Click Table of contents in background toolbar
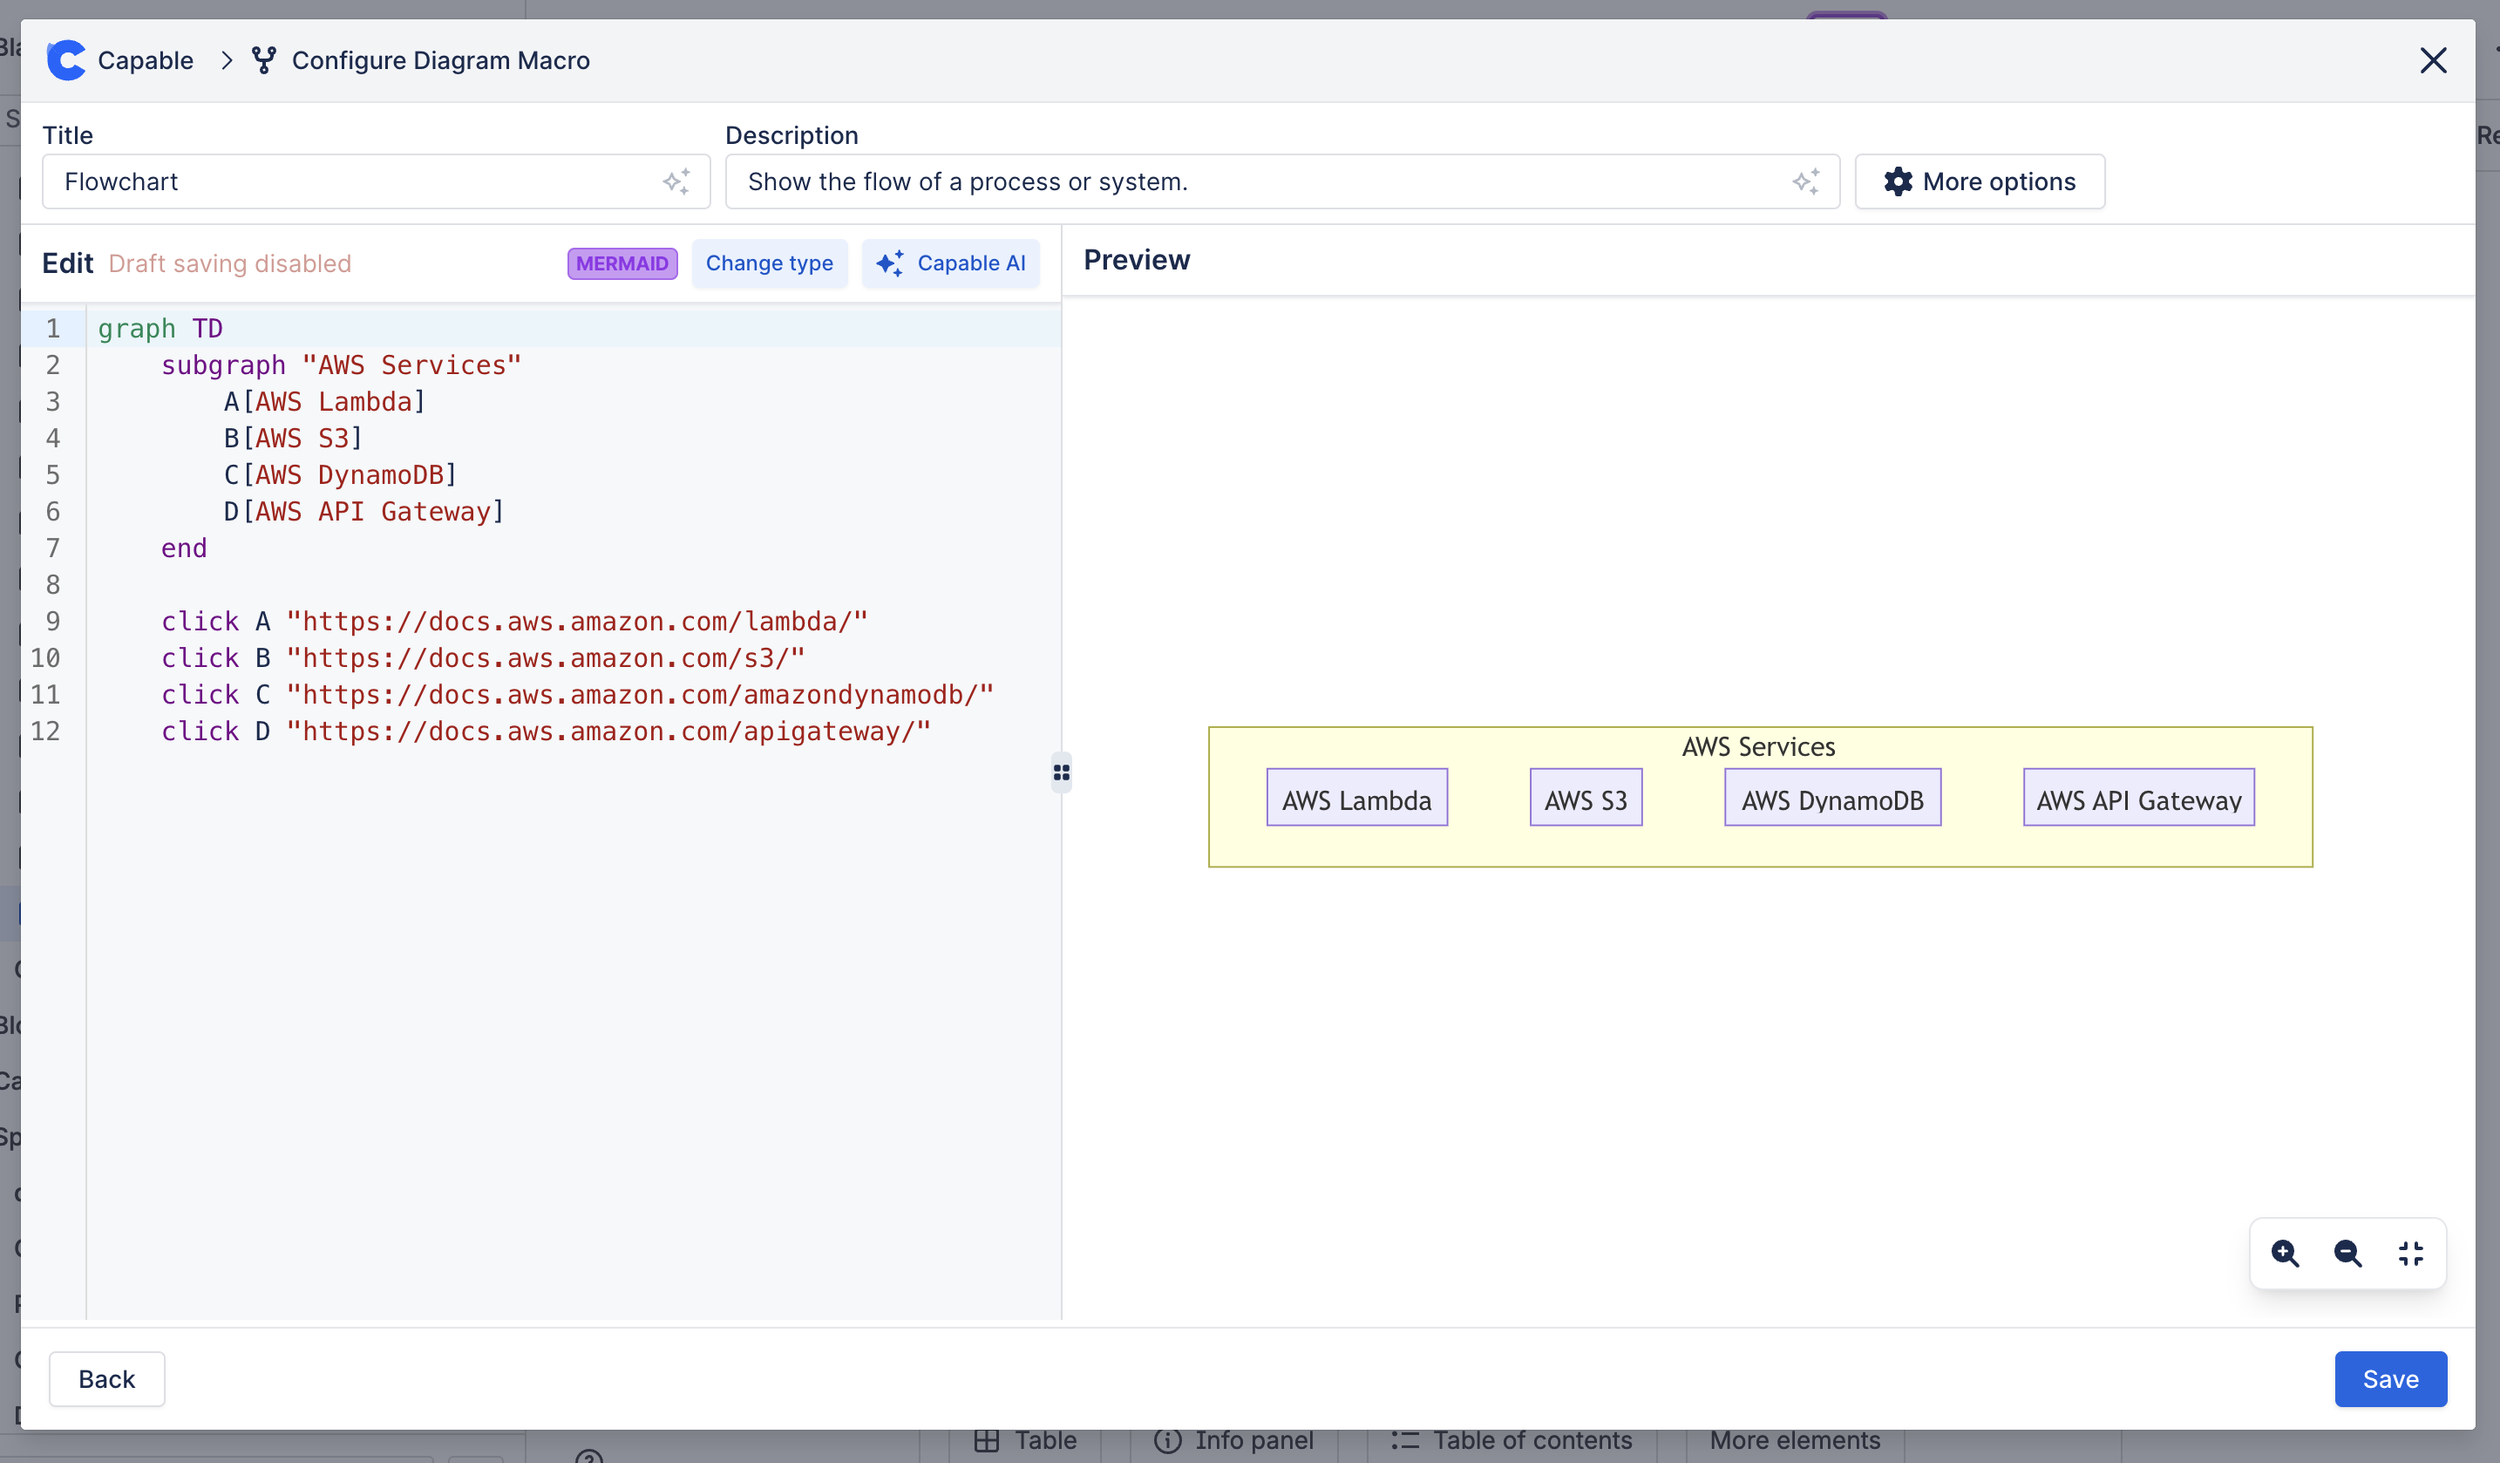This screenshot has width=2500, height=1463. [1511, 1441]
